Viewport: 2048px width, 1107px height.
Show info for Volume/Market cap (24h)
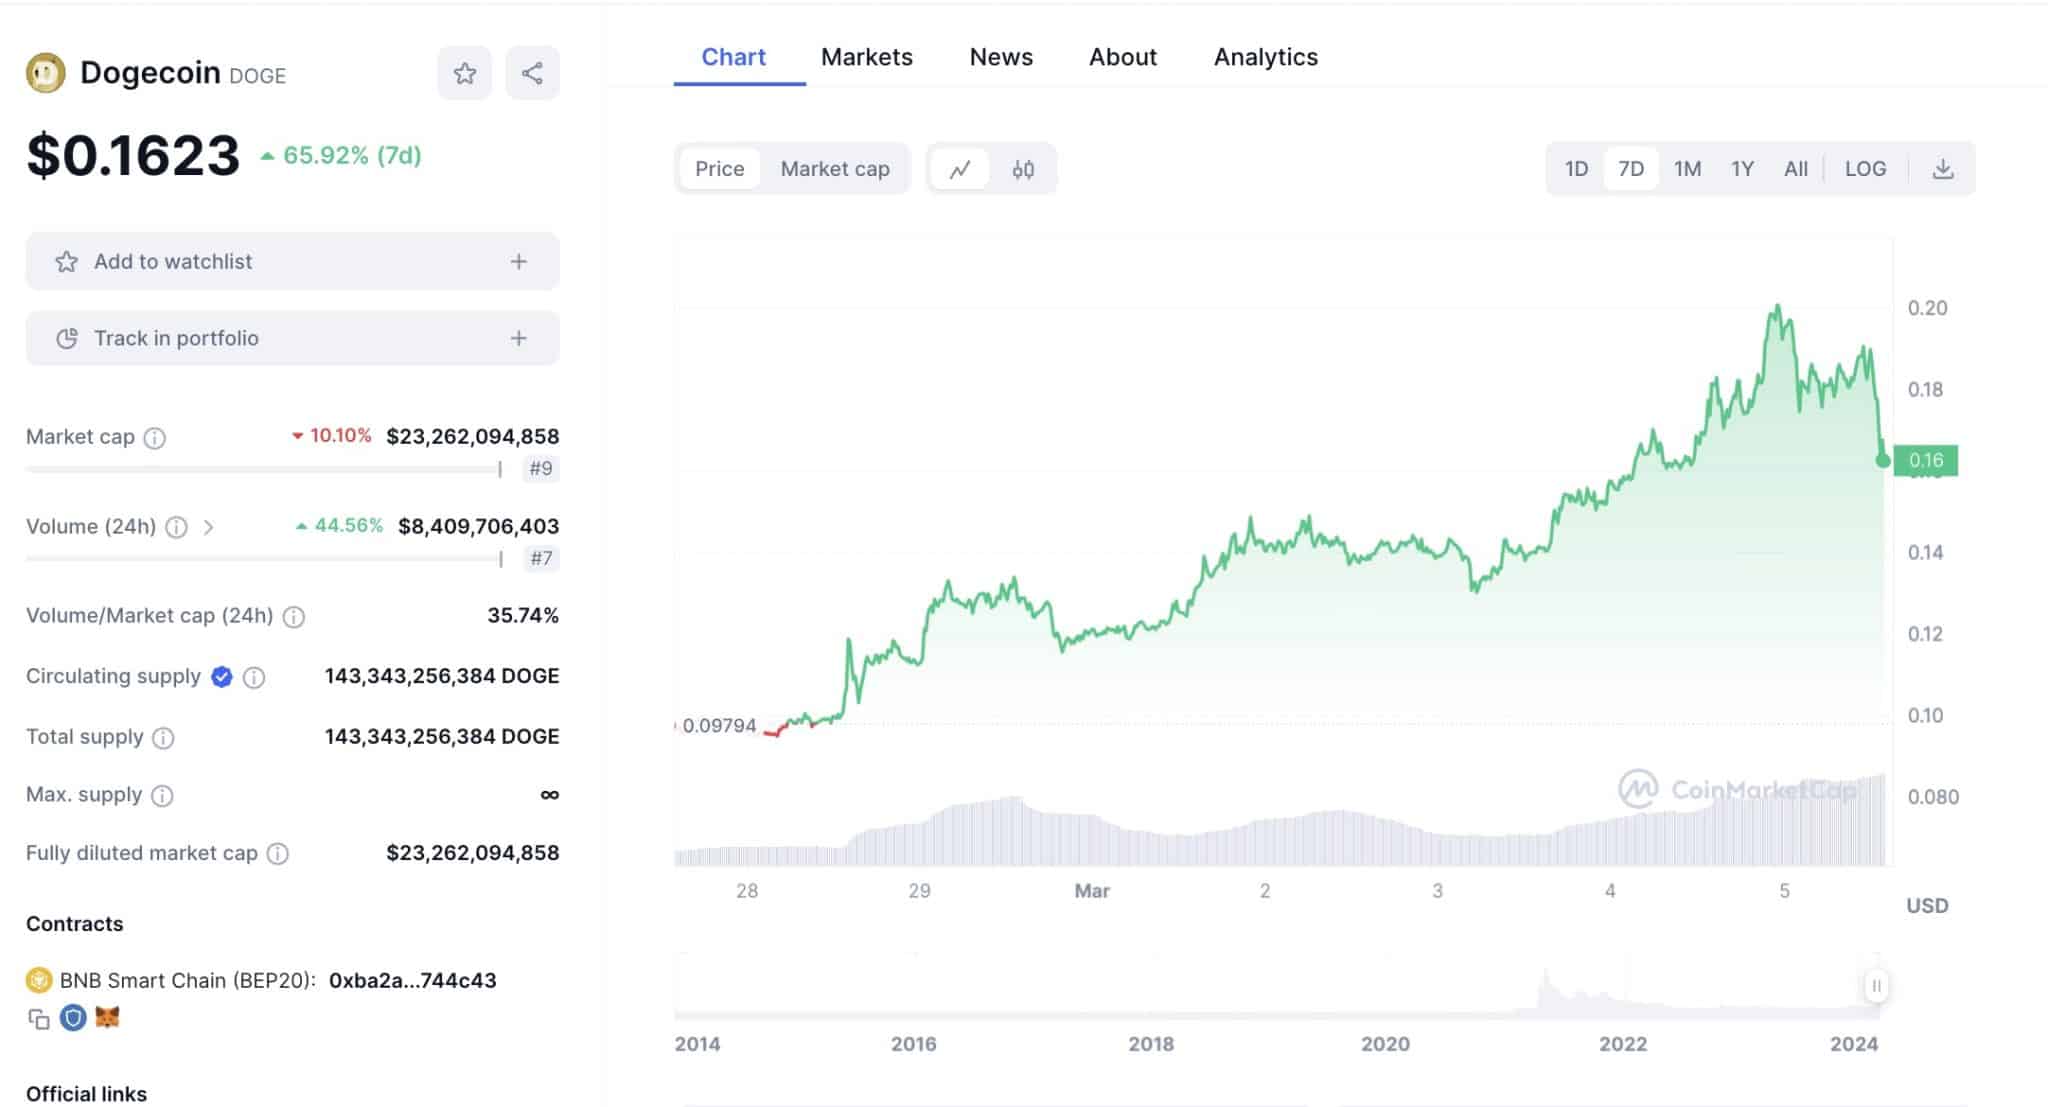tap(294, 616)
